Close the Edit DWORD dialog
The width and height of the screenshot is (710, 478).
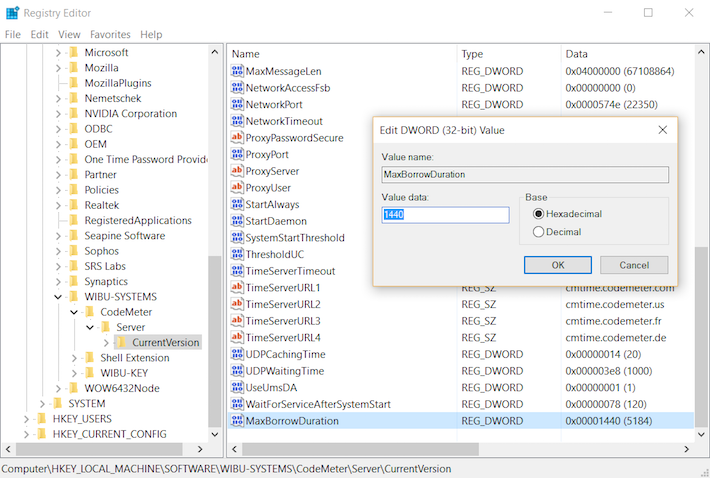pos(662,130)
